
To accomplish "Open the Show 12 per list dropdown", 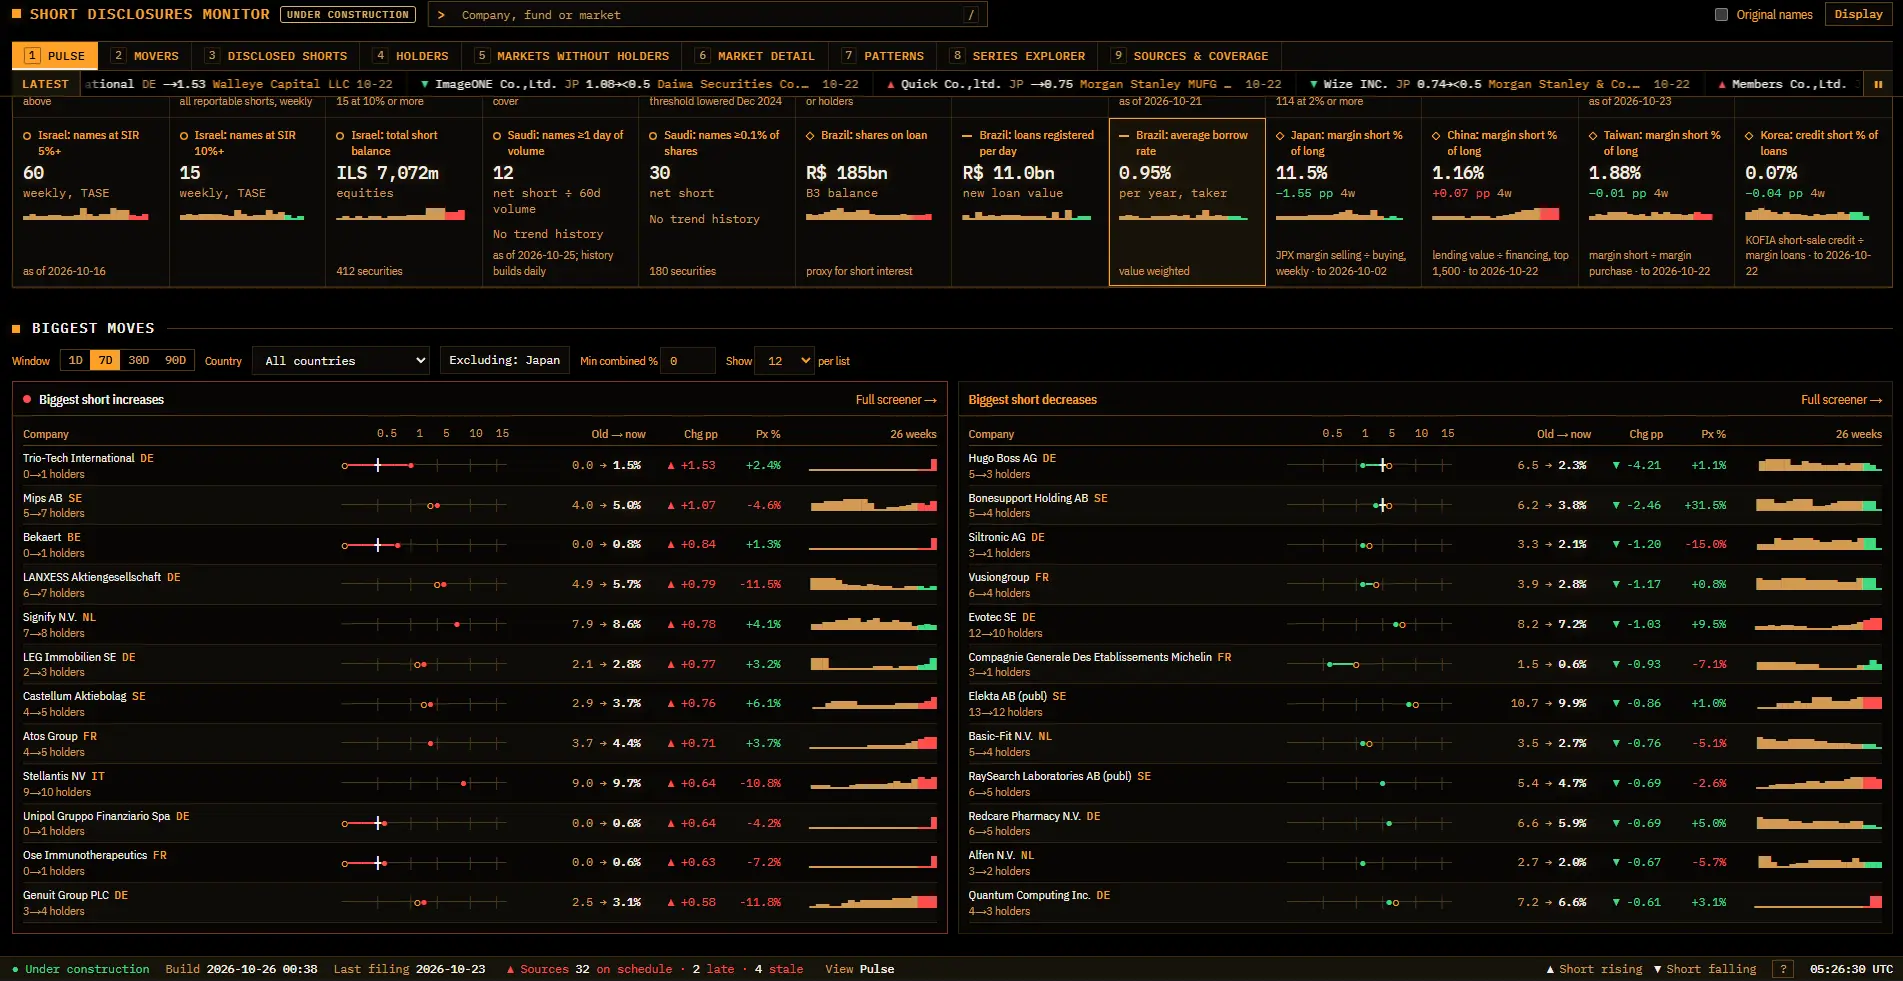I will 785,360.
